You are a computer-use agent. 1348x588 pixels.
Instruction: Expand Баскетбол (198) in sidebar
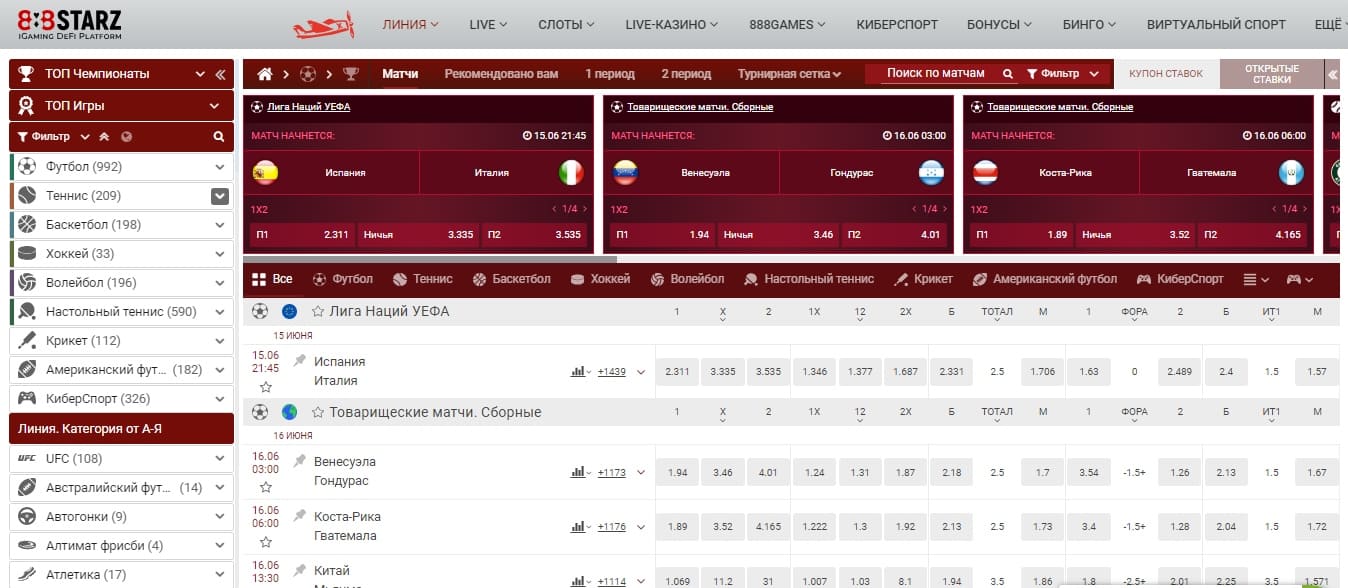(220, 225)
